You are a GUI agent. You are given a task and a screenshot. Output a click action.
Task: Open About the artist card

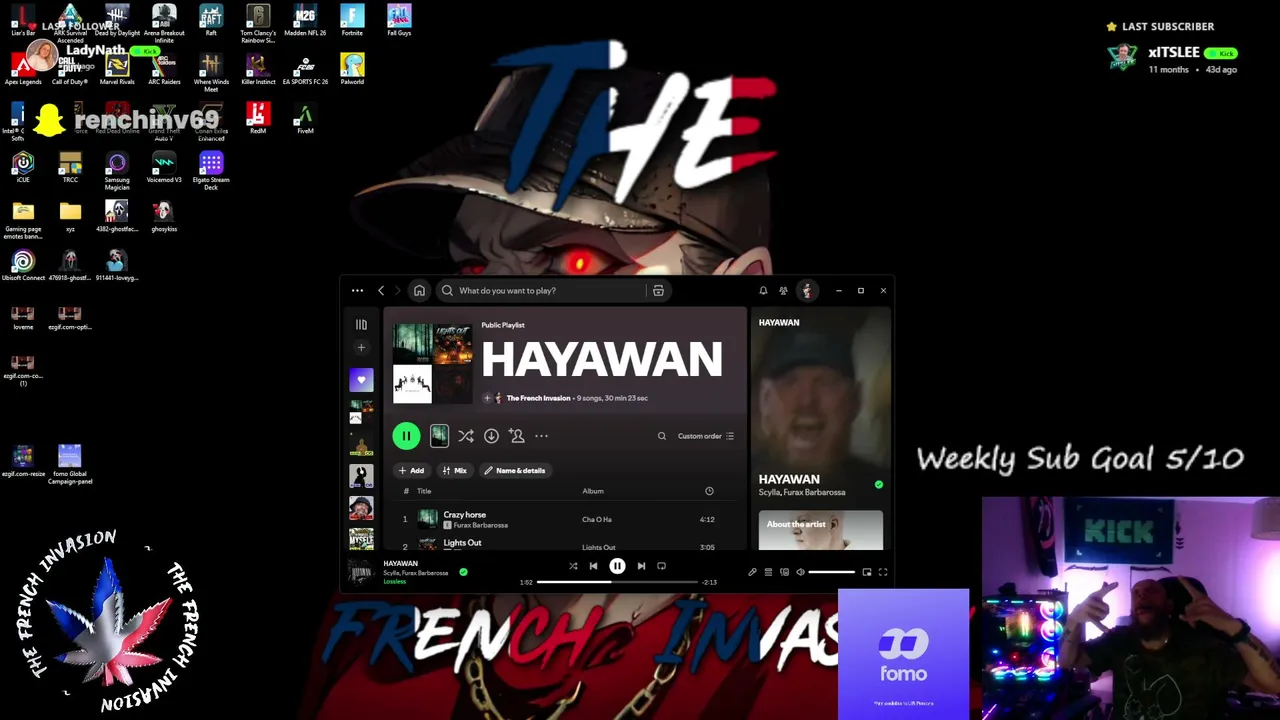point(820,531)
